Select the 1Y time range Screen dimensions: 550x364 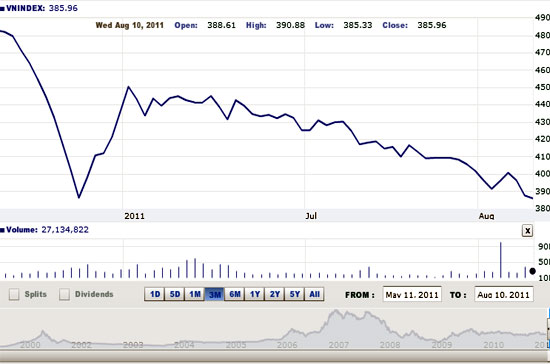click(255, 294)
